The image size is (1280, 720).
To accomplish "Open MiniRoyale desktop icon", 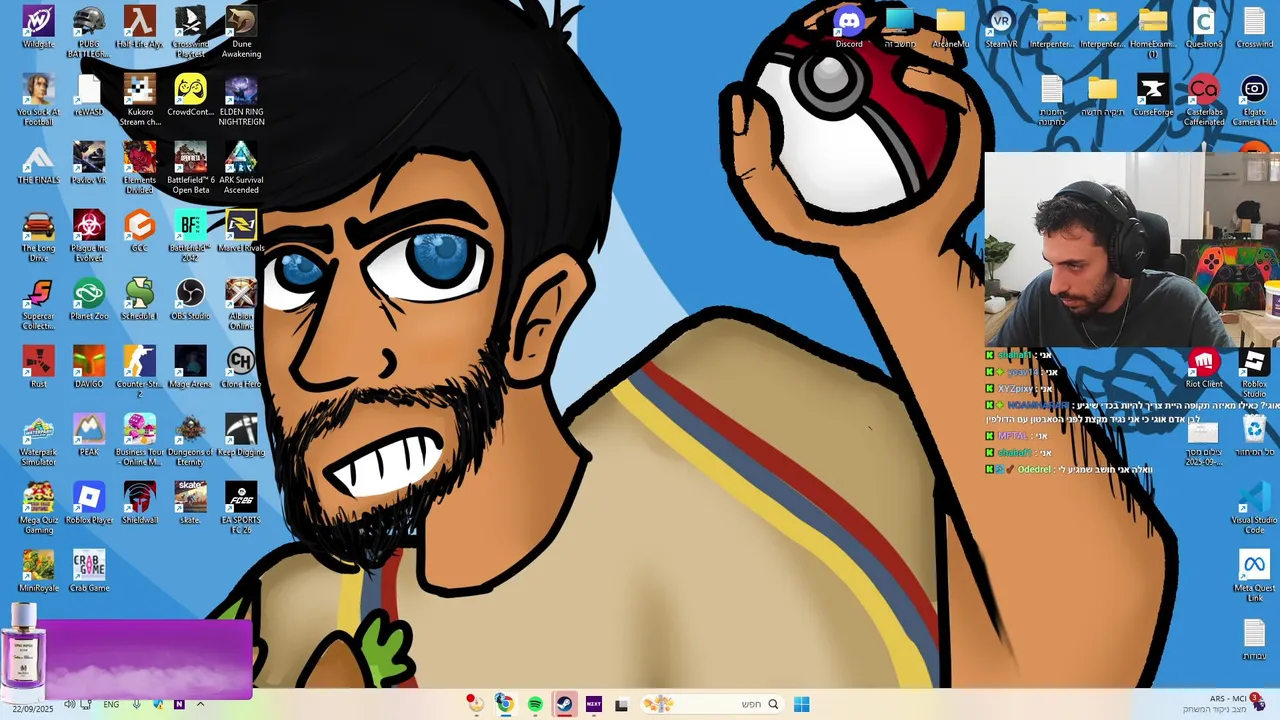I will 38,571.
